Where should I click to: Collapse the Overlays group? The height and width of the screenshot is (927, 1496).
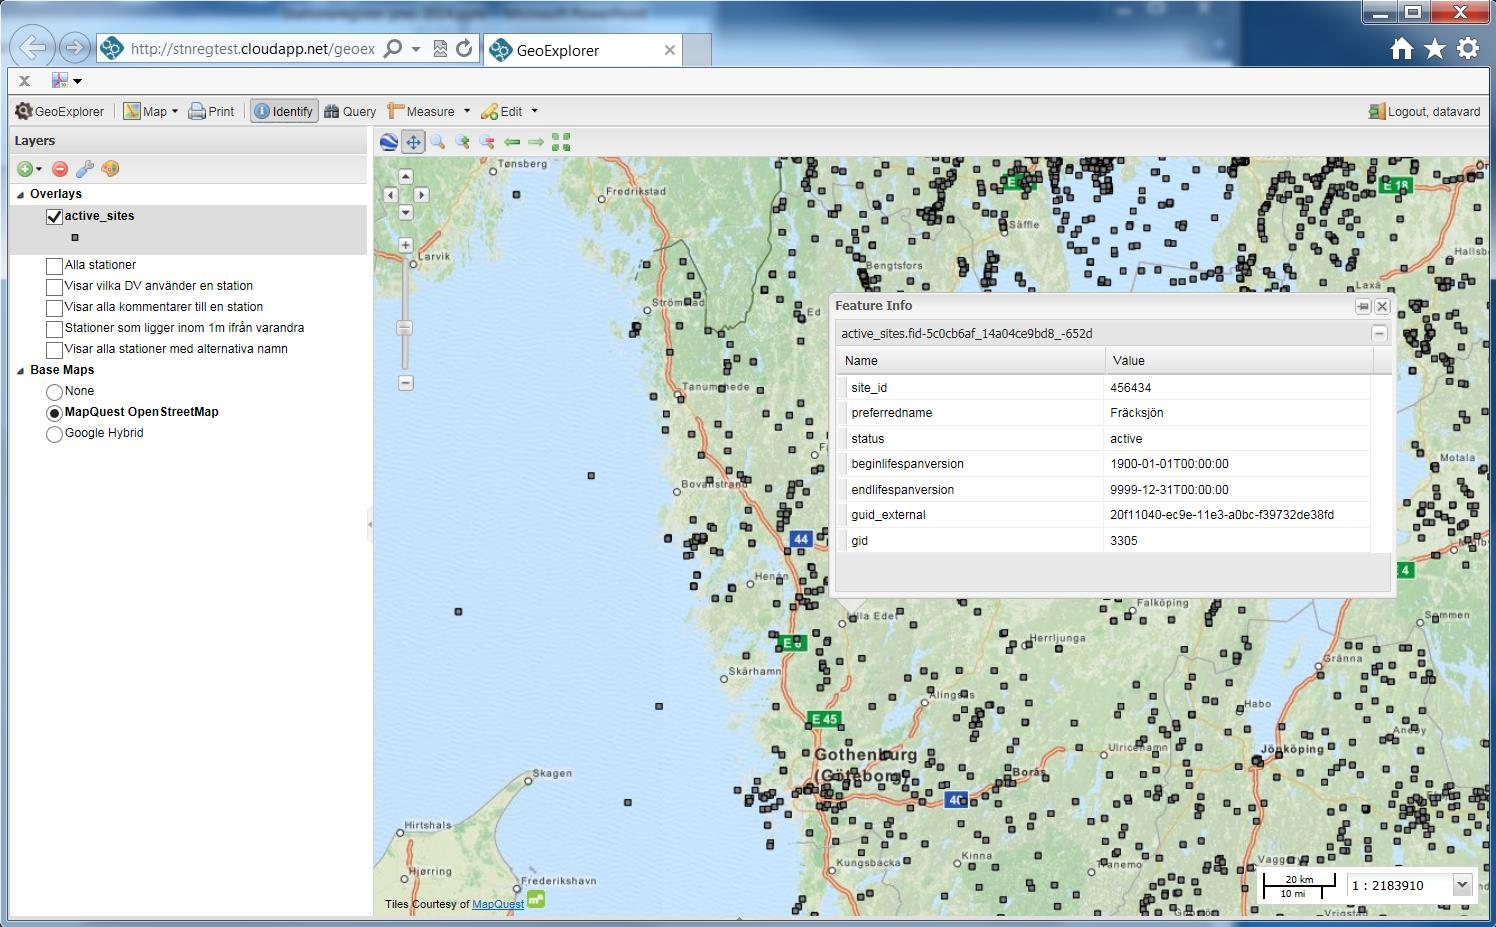click(20, 194)
